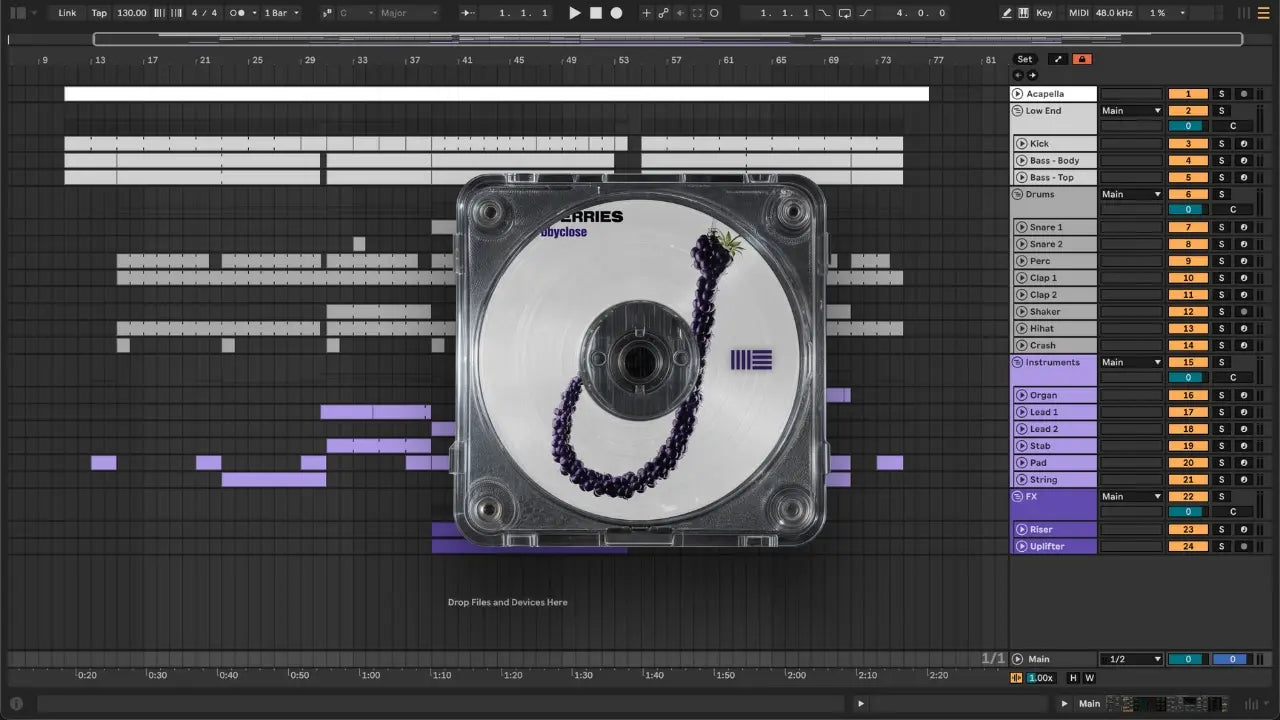1280x720 pixels.
Task: Open the 1 Bar quantization dropdown
Action: click(281, 13)
